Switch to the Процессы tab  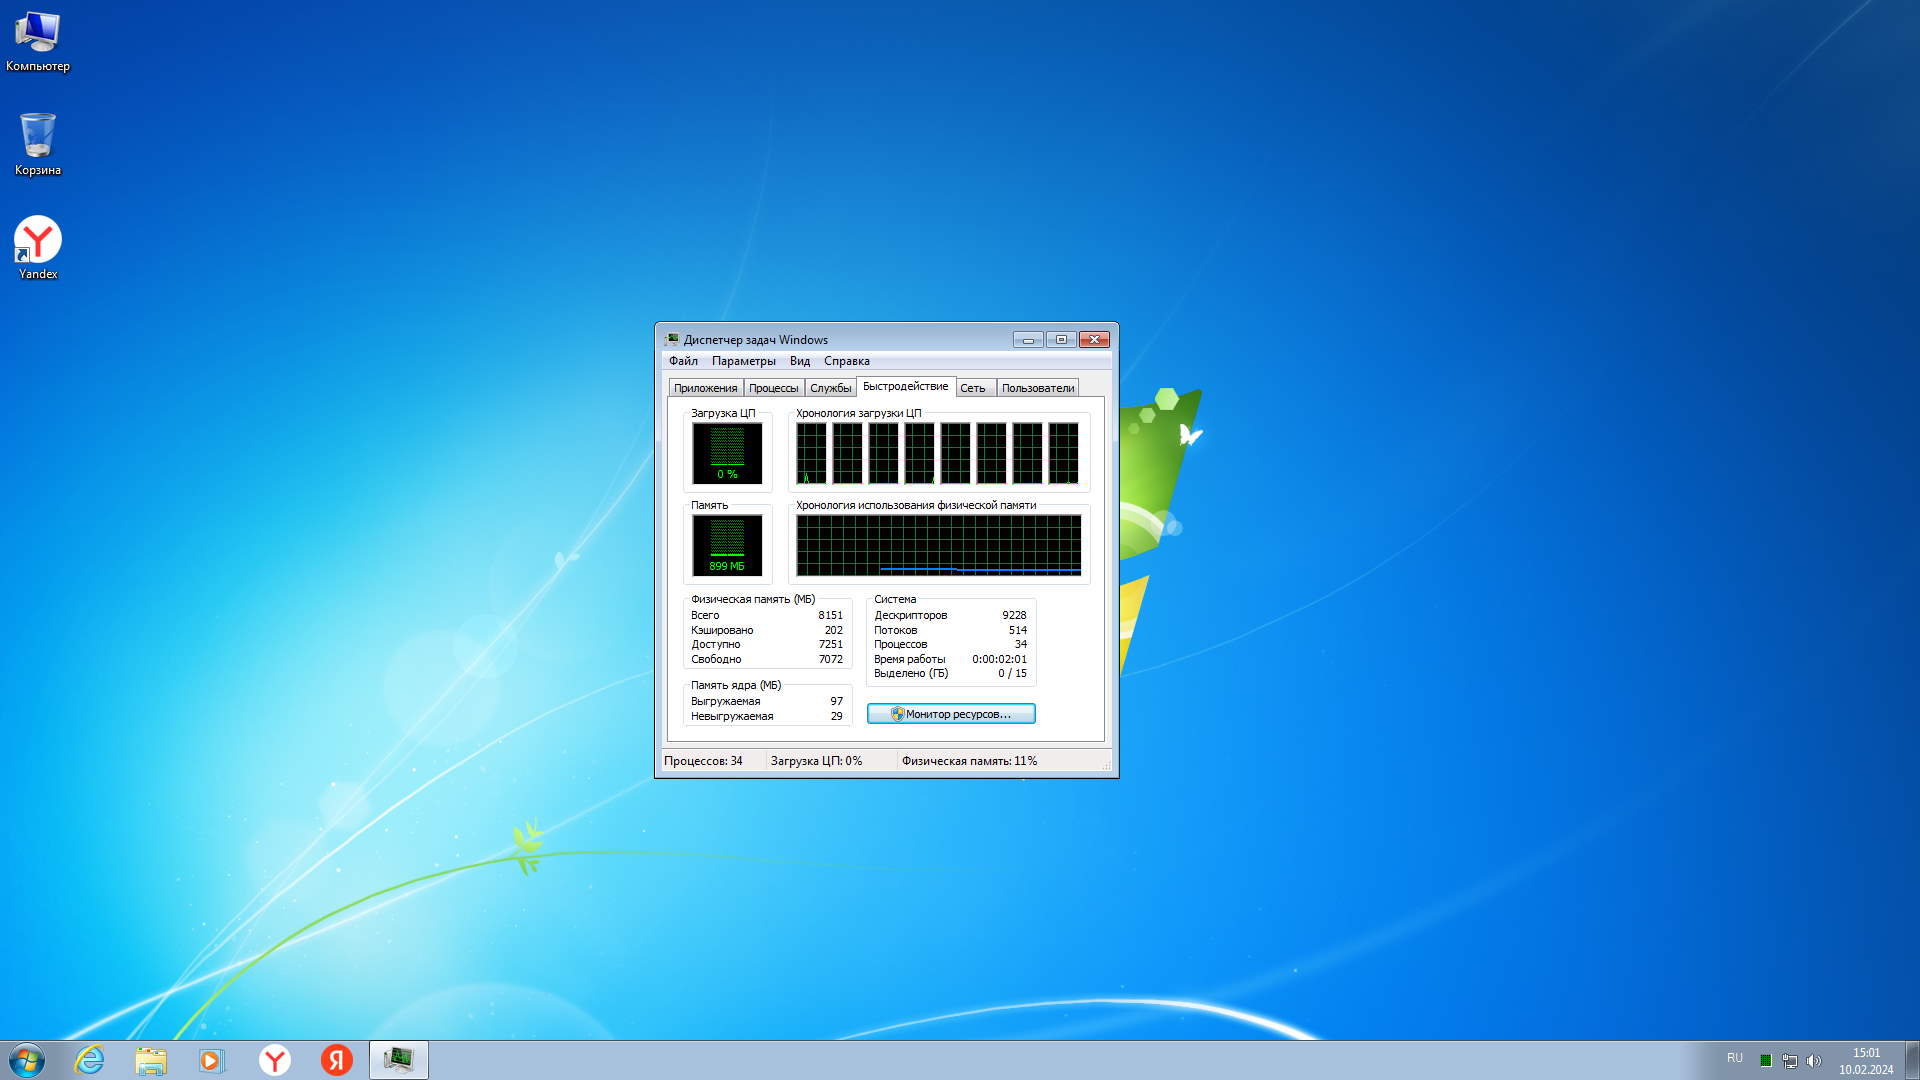(x=773, y=388)
